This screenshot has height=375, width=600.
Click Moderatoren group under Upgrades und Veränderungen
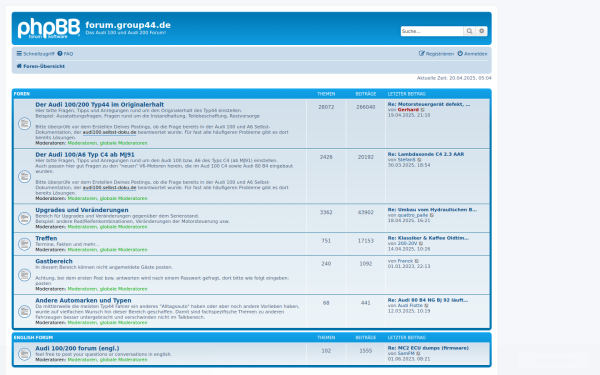(x=82, y=227)
